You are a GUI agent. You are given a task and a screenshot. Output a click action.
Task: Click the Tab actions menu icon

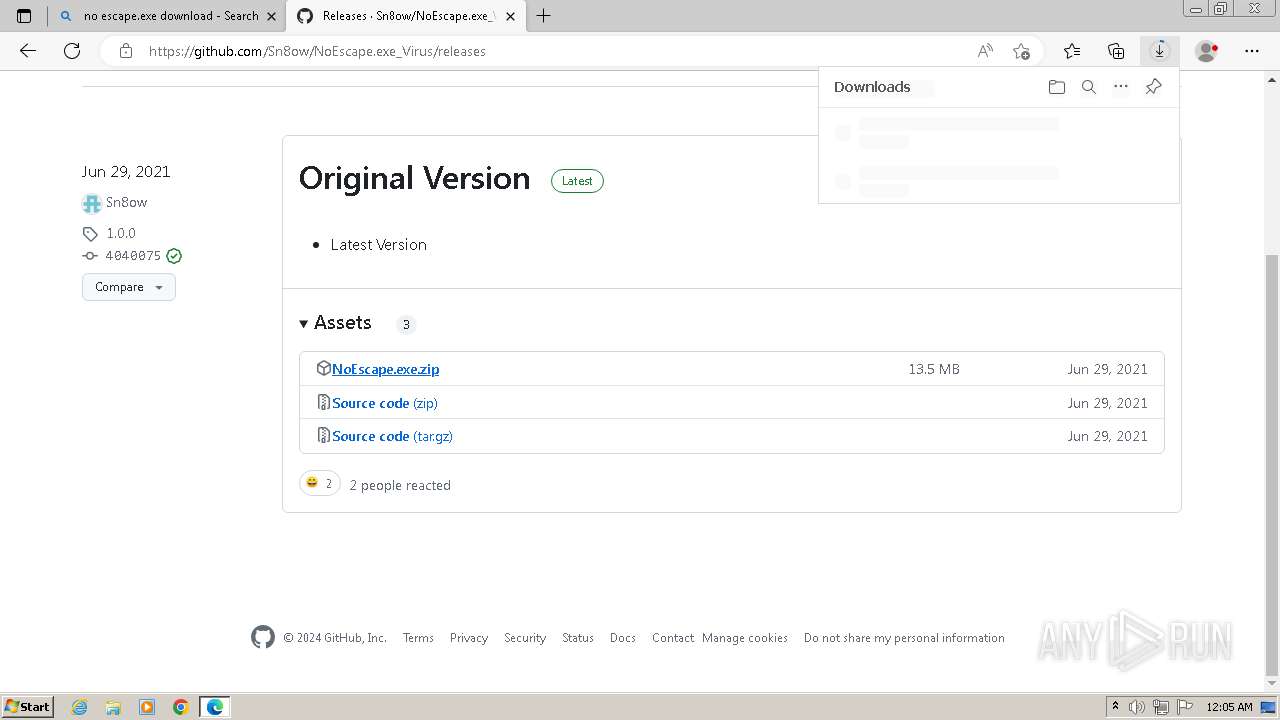[24, 15]
